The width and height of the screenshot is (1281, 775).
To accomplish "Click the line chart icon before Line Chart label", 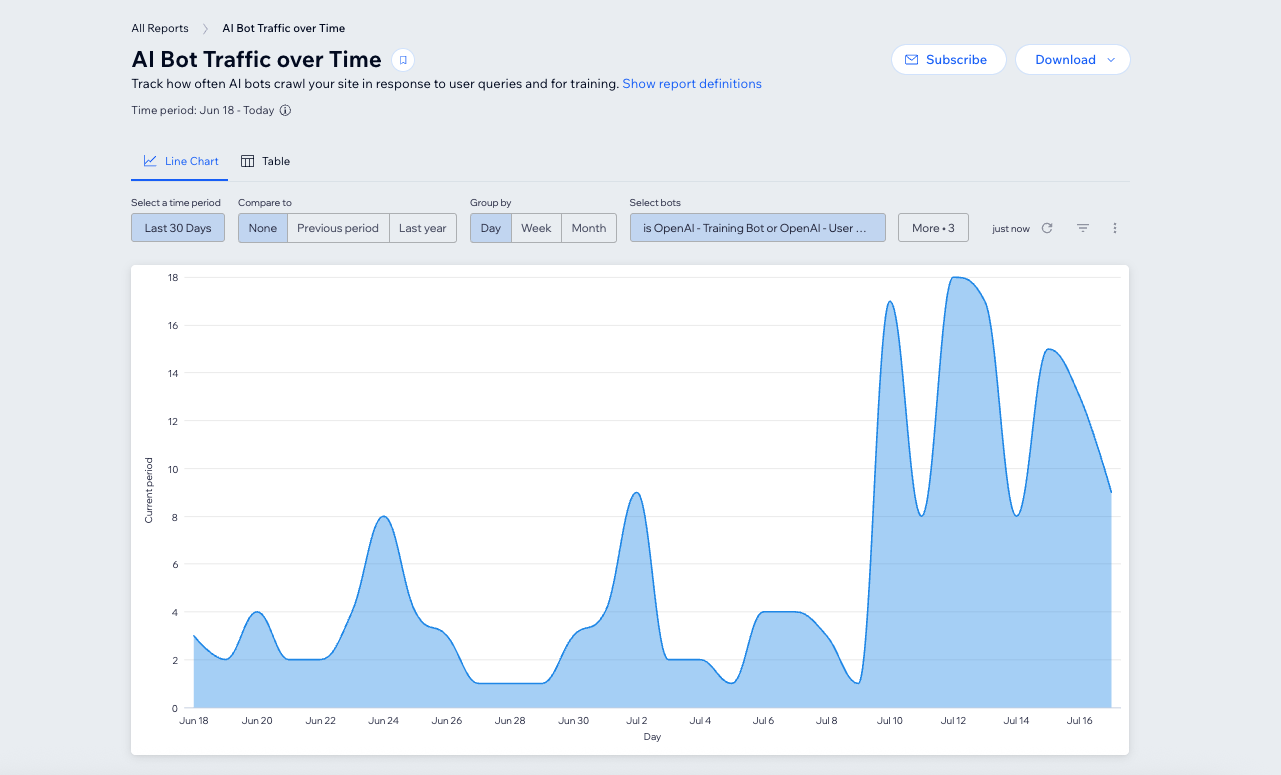I will tap(152, 160).
